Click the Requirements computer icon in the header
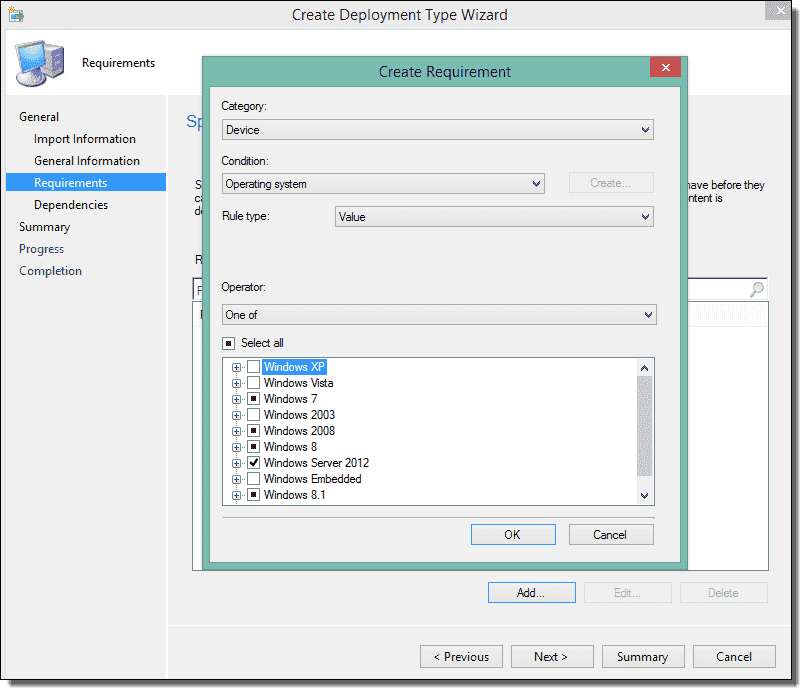Viewport: 807px width, 695px height. (38, 62)
